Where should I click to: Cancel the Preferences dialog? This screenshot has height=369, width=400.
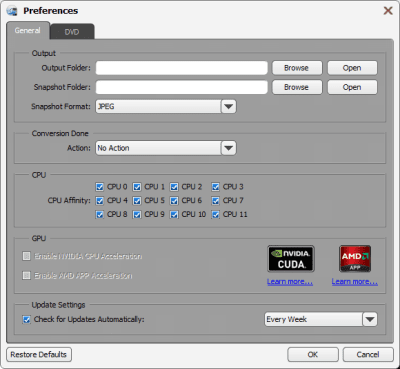coord(368,355)
